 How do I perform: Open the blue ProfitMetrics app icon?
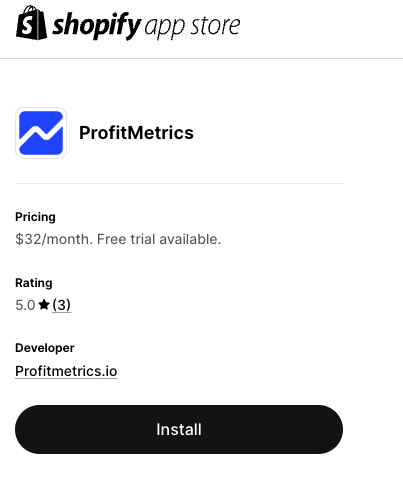(41, 133)
